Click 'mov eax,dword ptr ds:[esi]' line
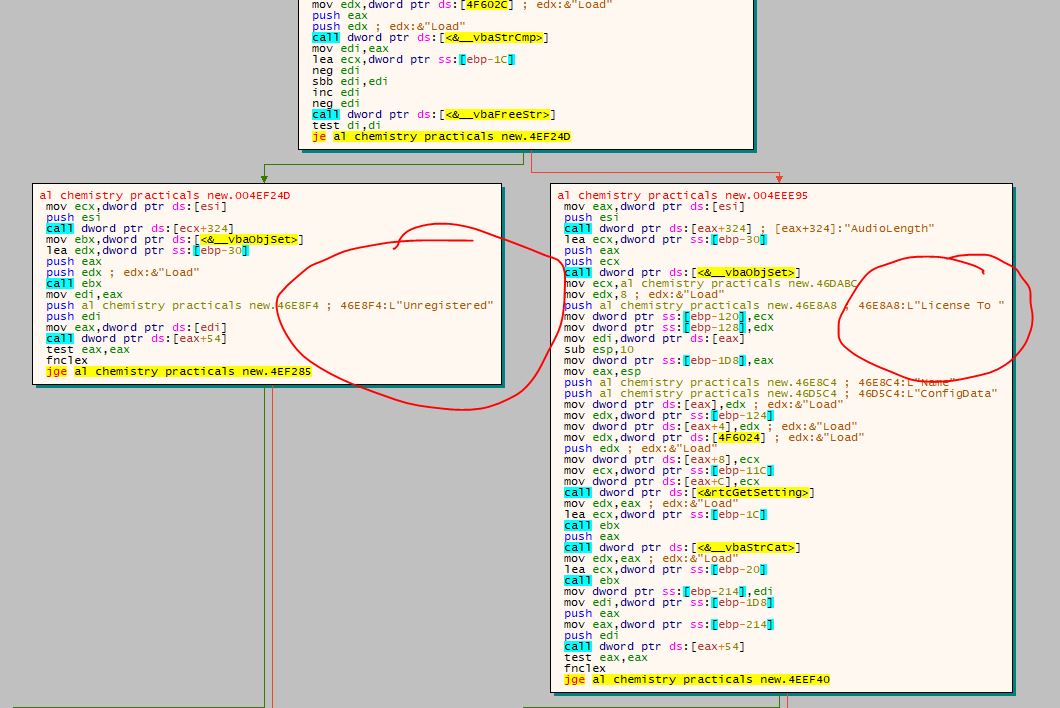This screenshot has height=708, width=1060. (x=654, y=206)
